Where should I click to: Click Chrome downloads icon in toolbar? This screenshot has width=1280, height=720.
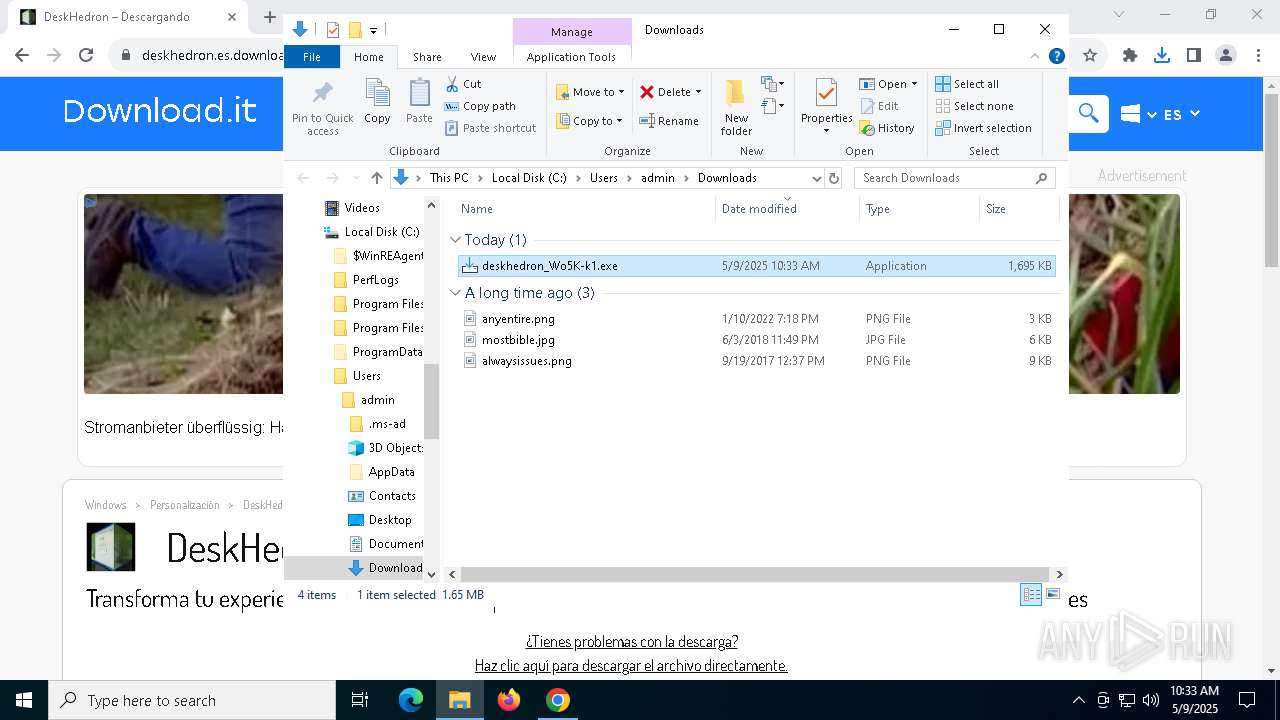(x=1161, y=55)
